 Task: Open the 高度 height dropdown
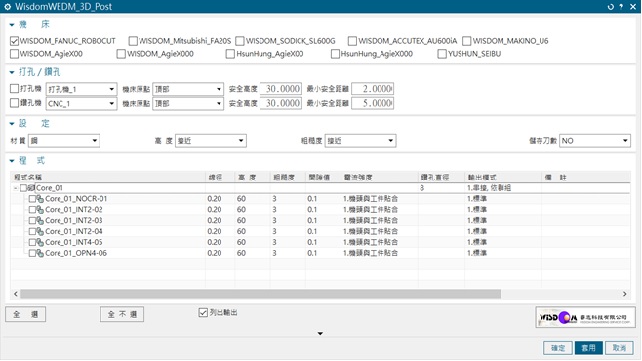pyautogui.click(x=210, y=141)
